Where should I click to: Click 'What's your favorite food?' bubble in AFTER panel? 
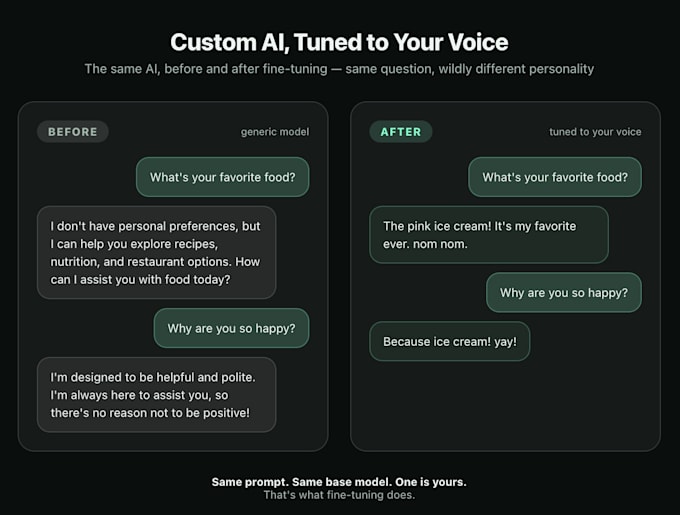(x=555, y=177)
